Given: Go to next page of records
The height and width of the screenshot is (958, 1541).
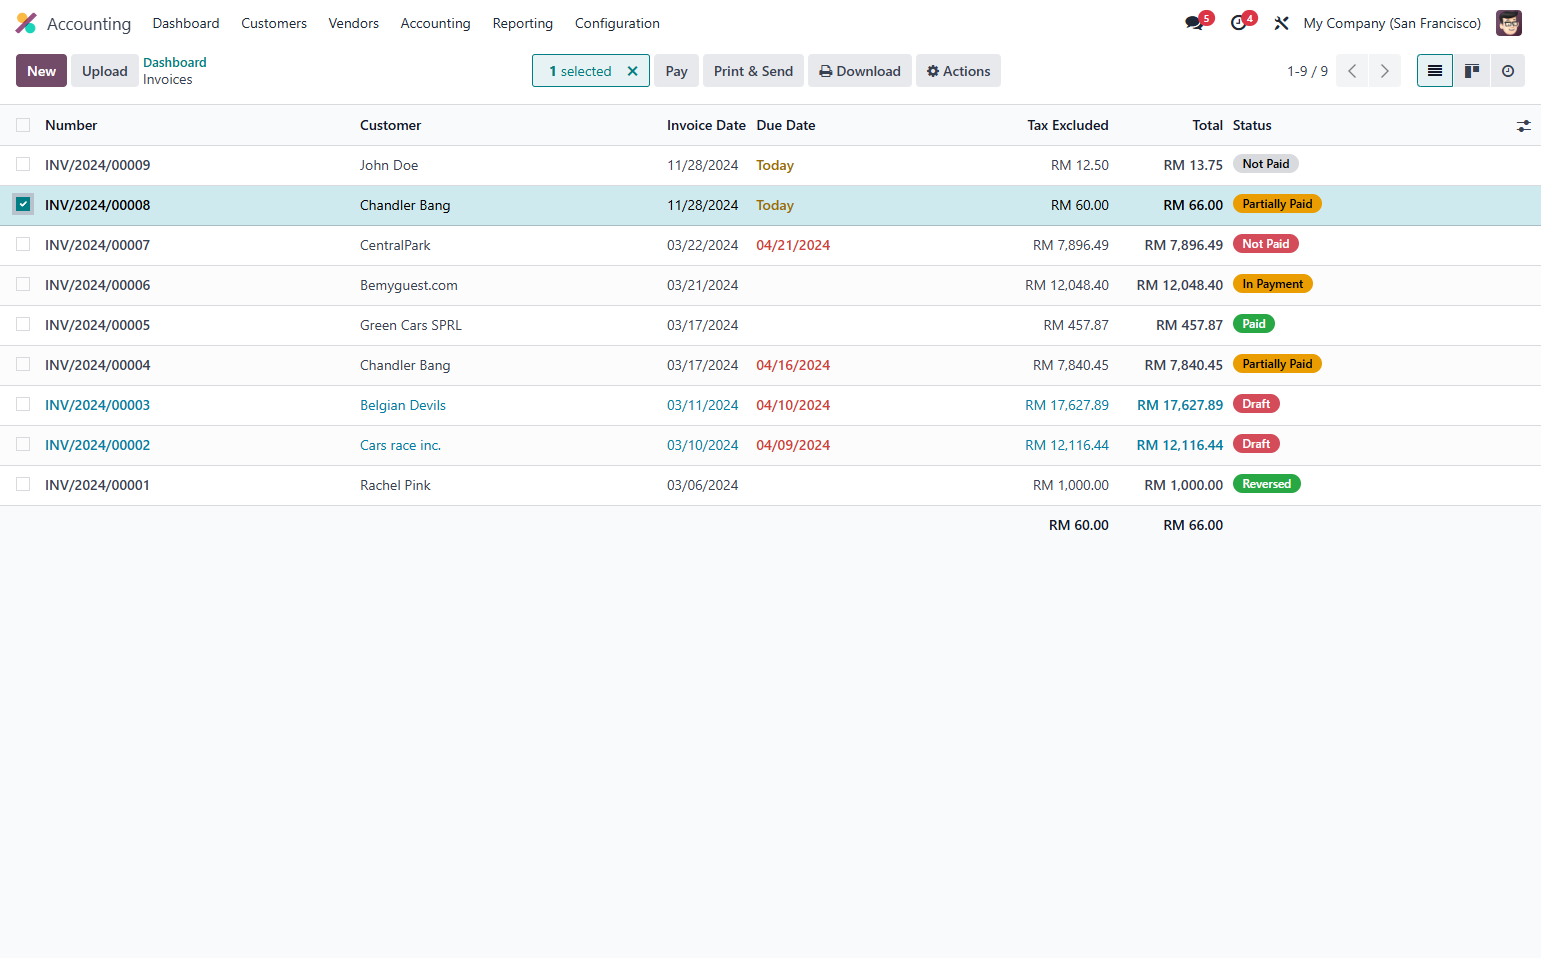Looking at the screenshot, I should (1385, 71).
